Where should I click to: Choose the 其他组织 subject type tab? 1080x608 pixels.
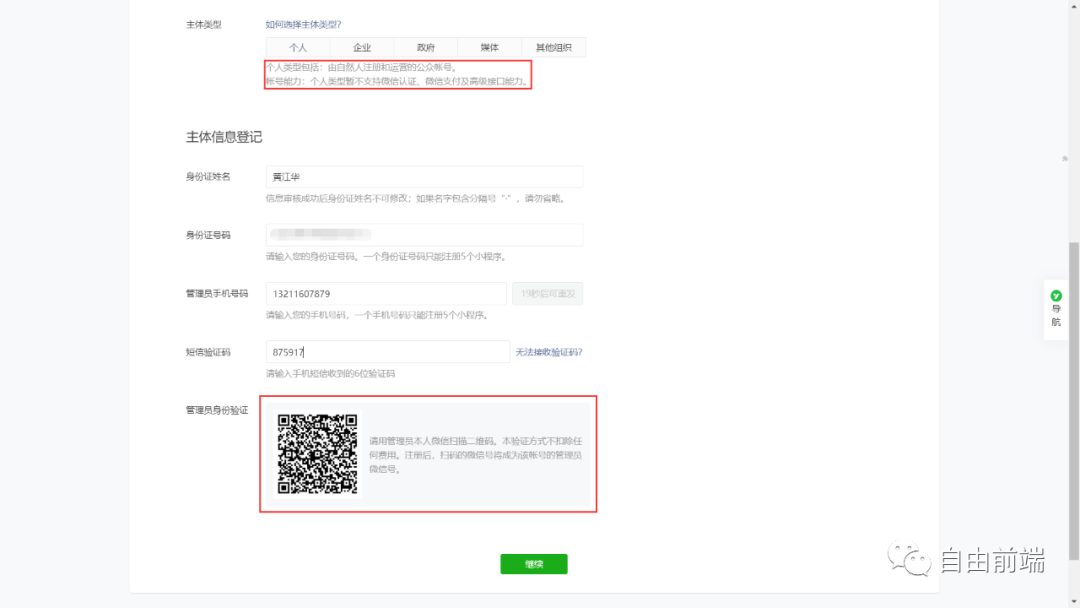tap(554, 47)
